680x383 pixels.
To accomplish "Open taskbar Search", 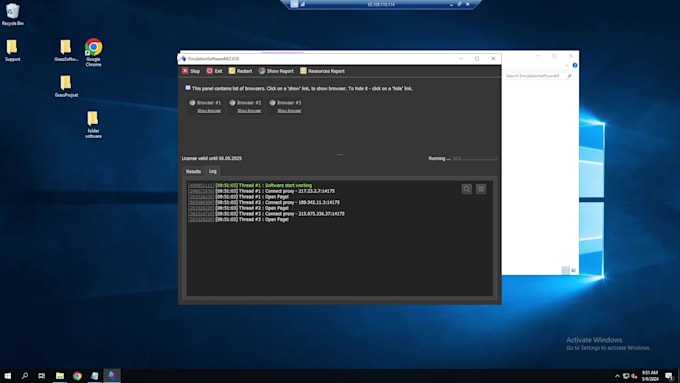I will point(25,376).
